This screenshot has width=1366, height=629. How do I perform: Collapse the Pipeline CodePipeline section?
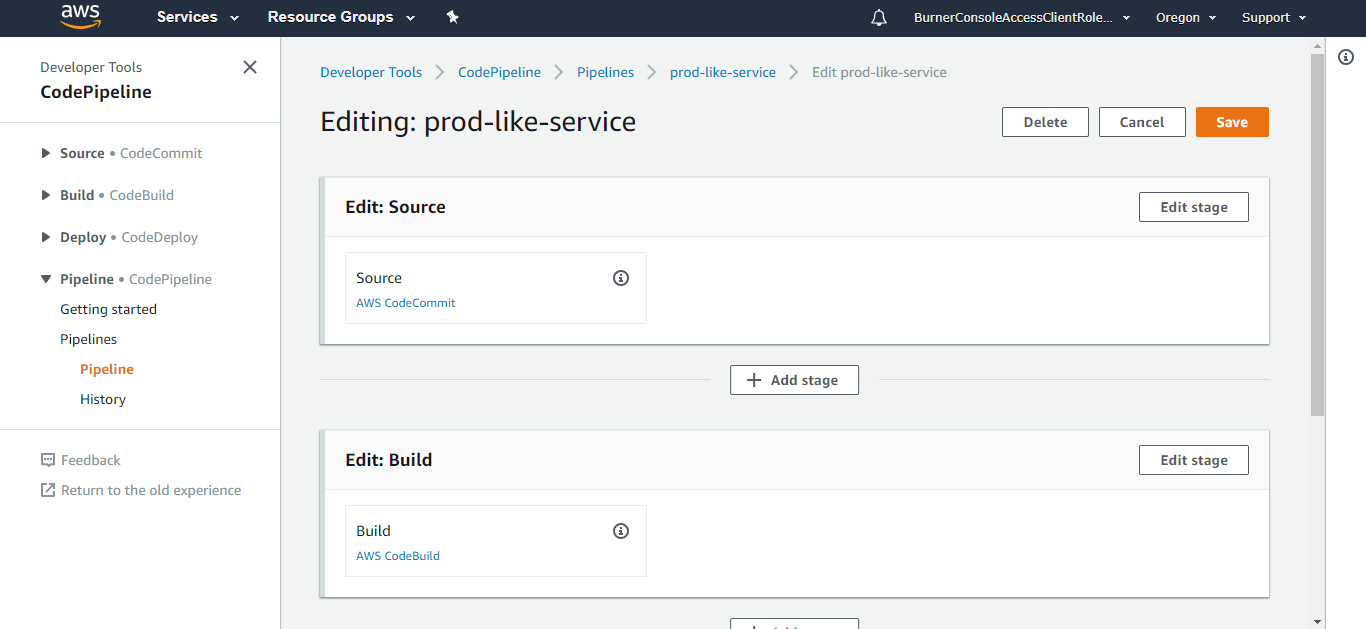tap(126, 279)
